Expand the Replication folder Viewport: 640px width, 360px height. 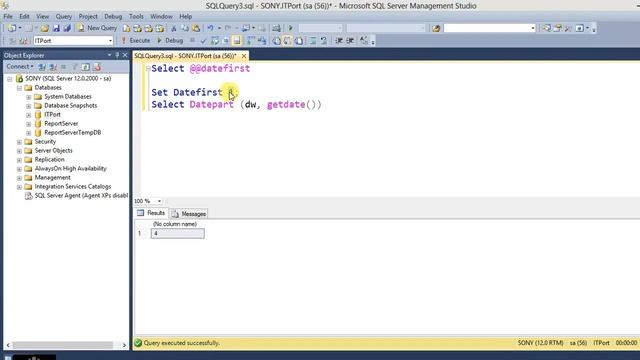click(19, 160)
